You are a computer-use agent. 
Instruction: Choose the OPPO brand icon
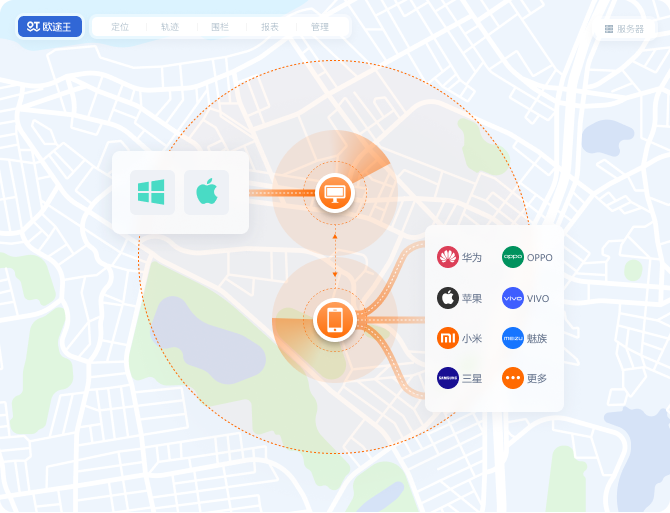click(513, 257)
